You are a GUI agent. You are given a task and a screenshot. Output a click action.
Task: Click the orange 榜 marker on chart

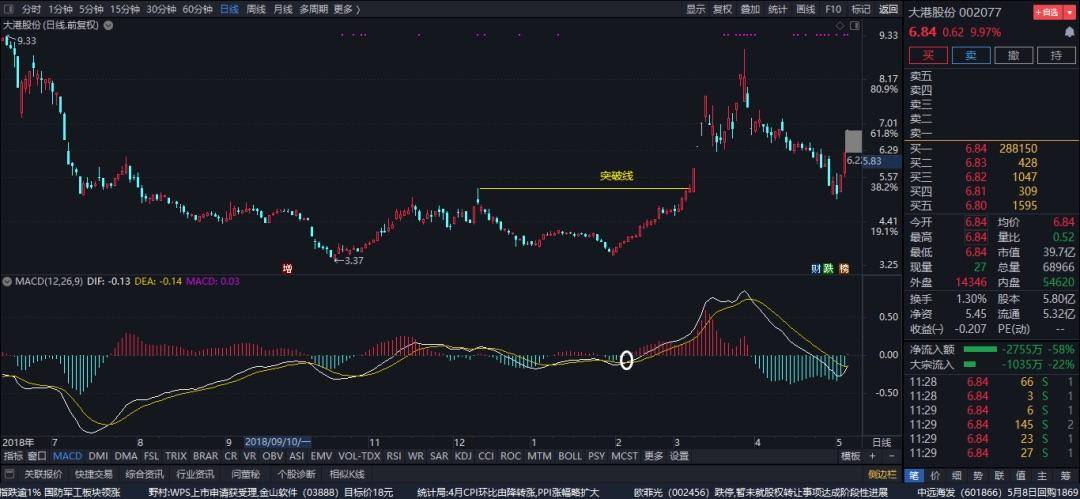(x=844, y=268)
